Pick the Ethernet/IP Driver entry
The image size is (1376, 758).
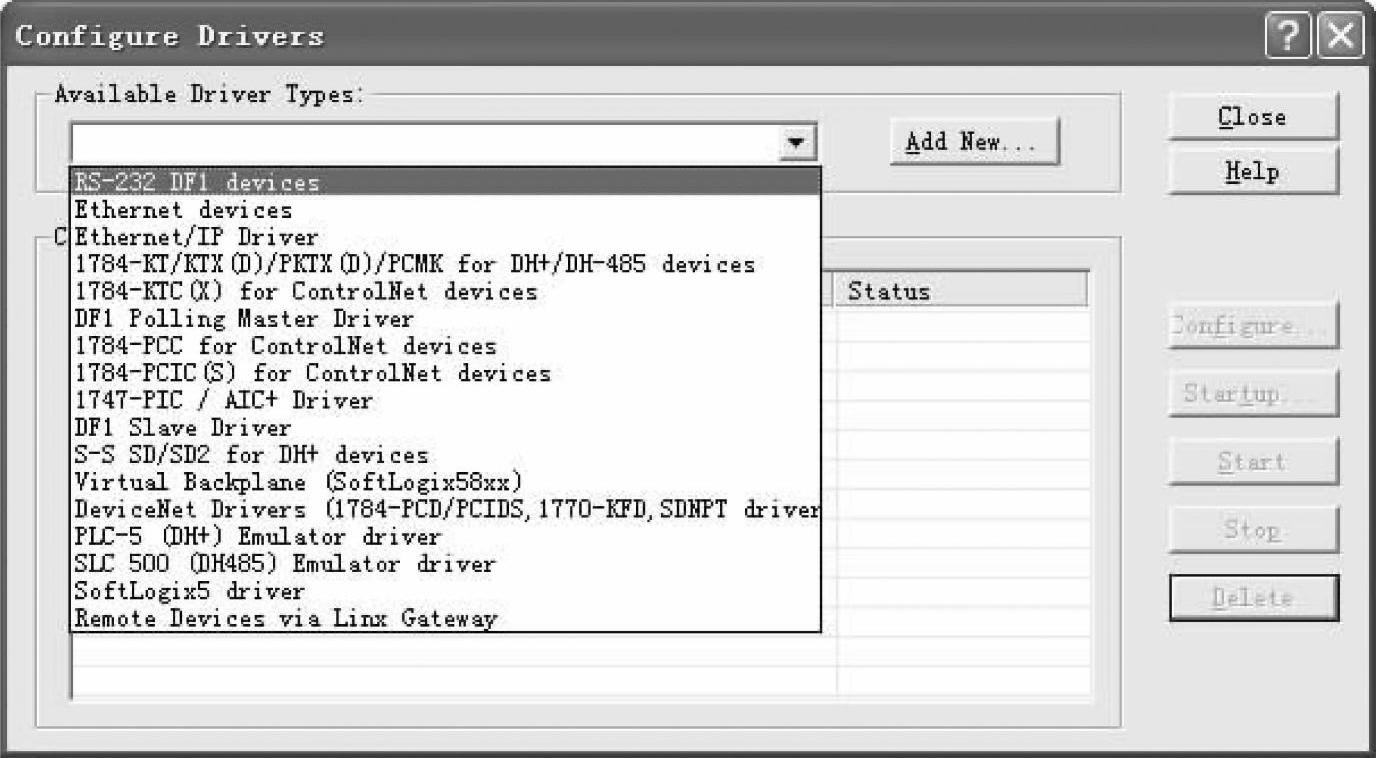click(x=446, y=237)
